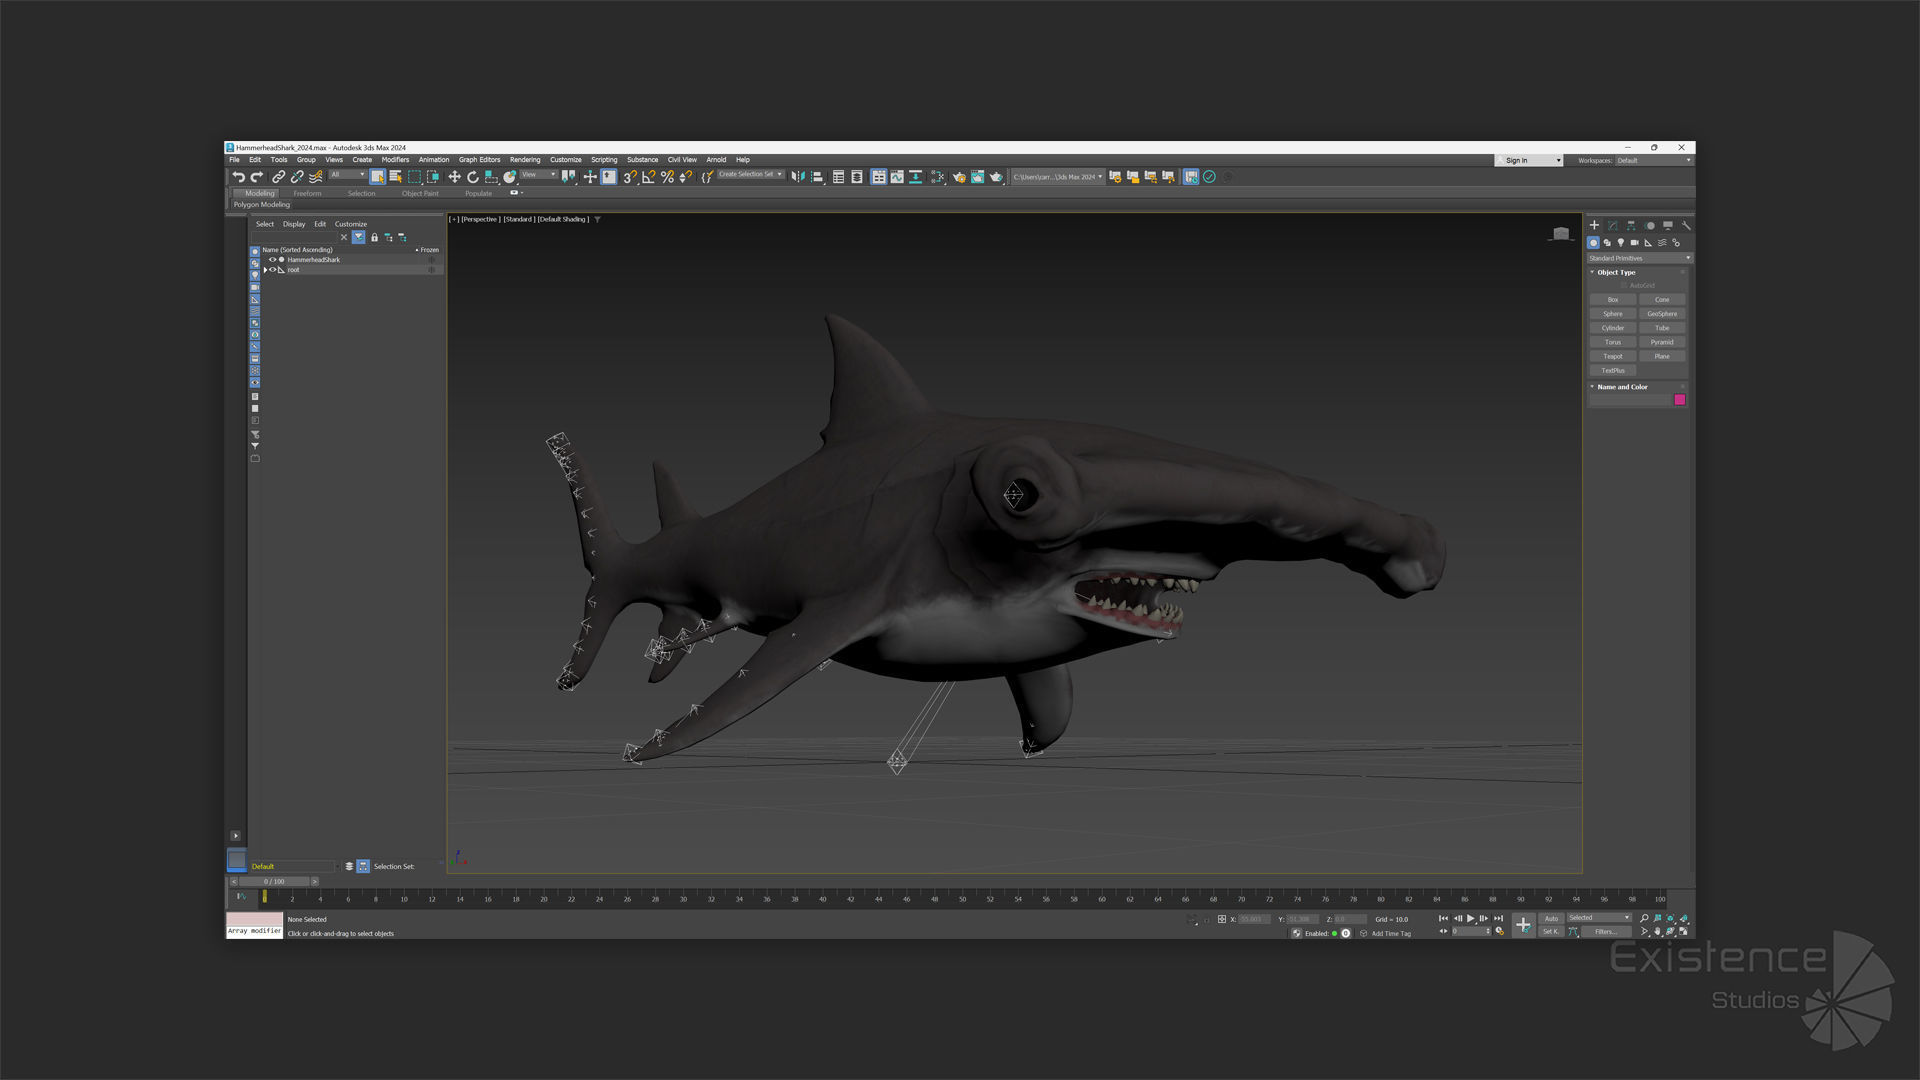
Task: Choose the Rectangular Selection Region tool
Action: [414, 177]
